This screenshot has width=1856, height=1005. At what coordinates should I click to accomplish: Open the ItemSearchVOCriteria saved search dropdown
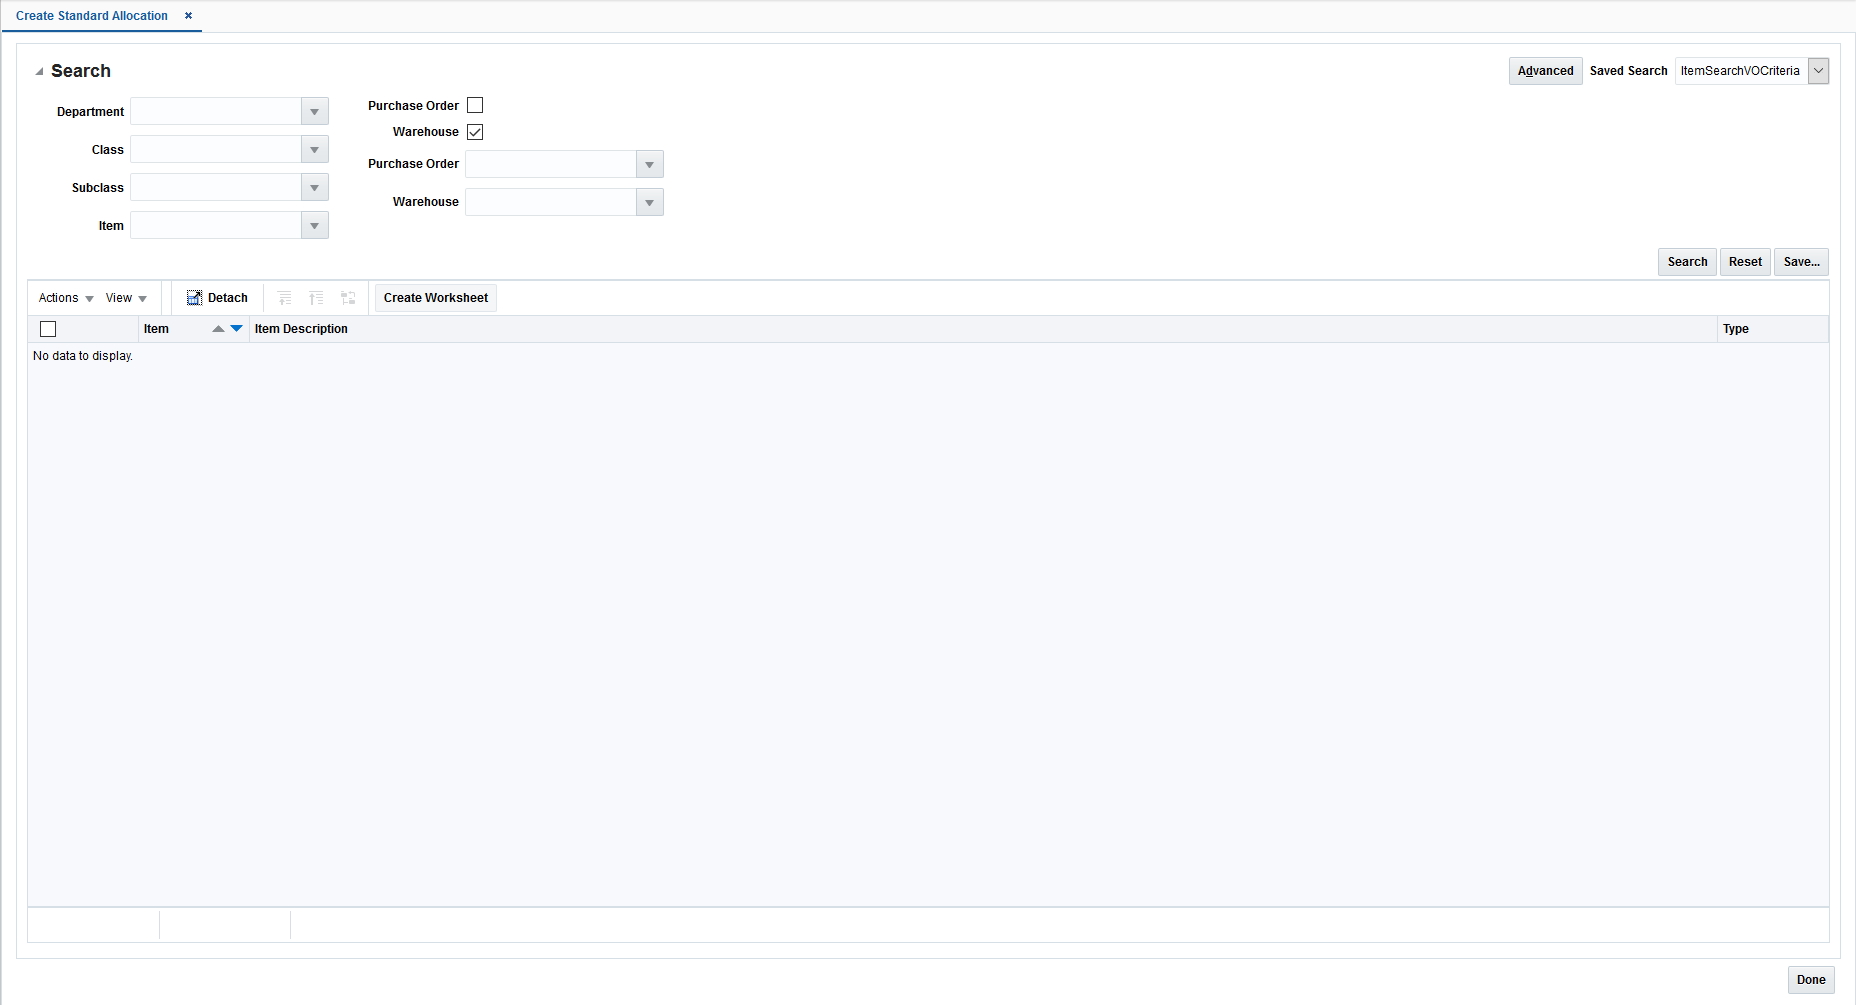1818,70
